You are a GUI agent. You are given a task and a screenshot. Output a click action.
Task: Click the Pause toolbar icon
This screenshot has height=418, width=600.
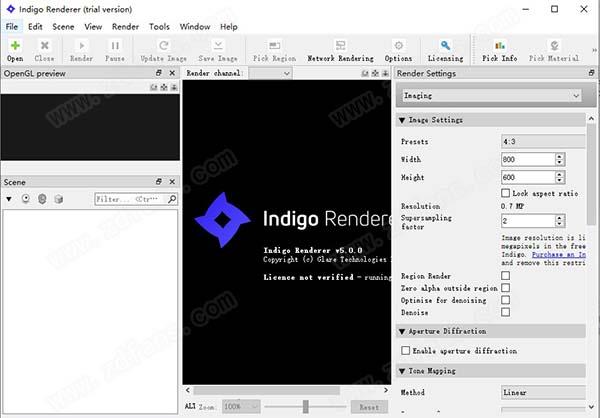click(115, 51)
